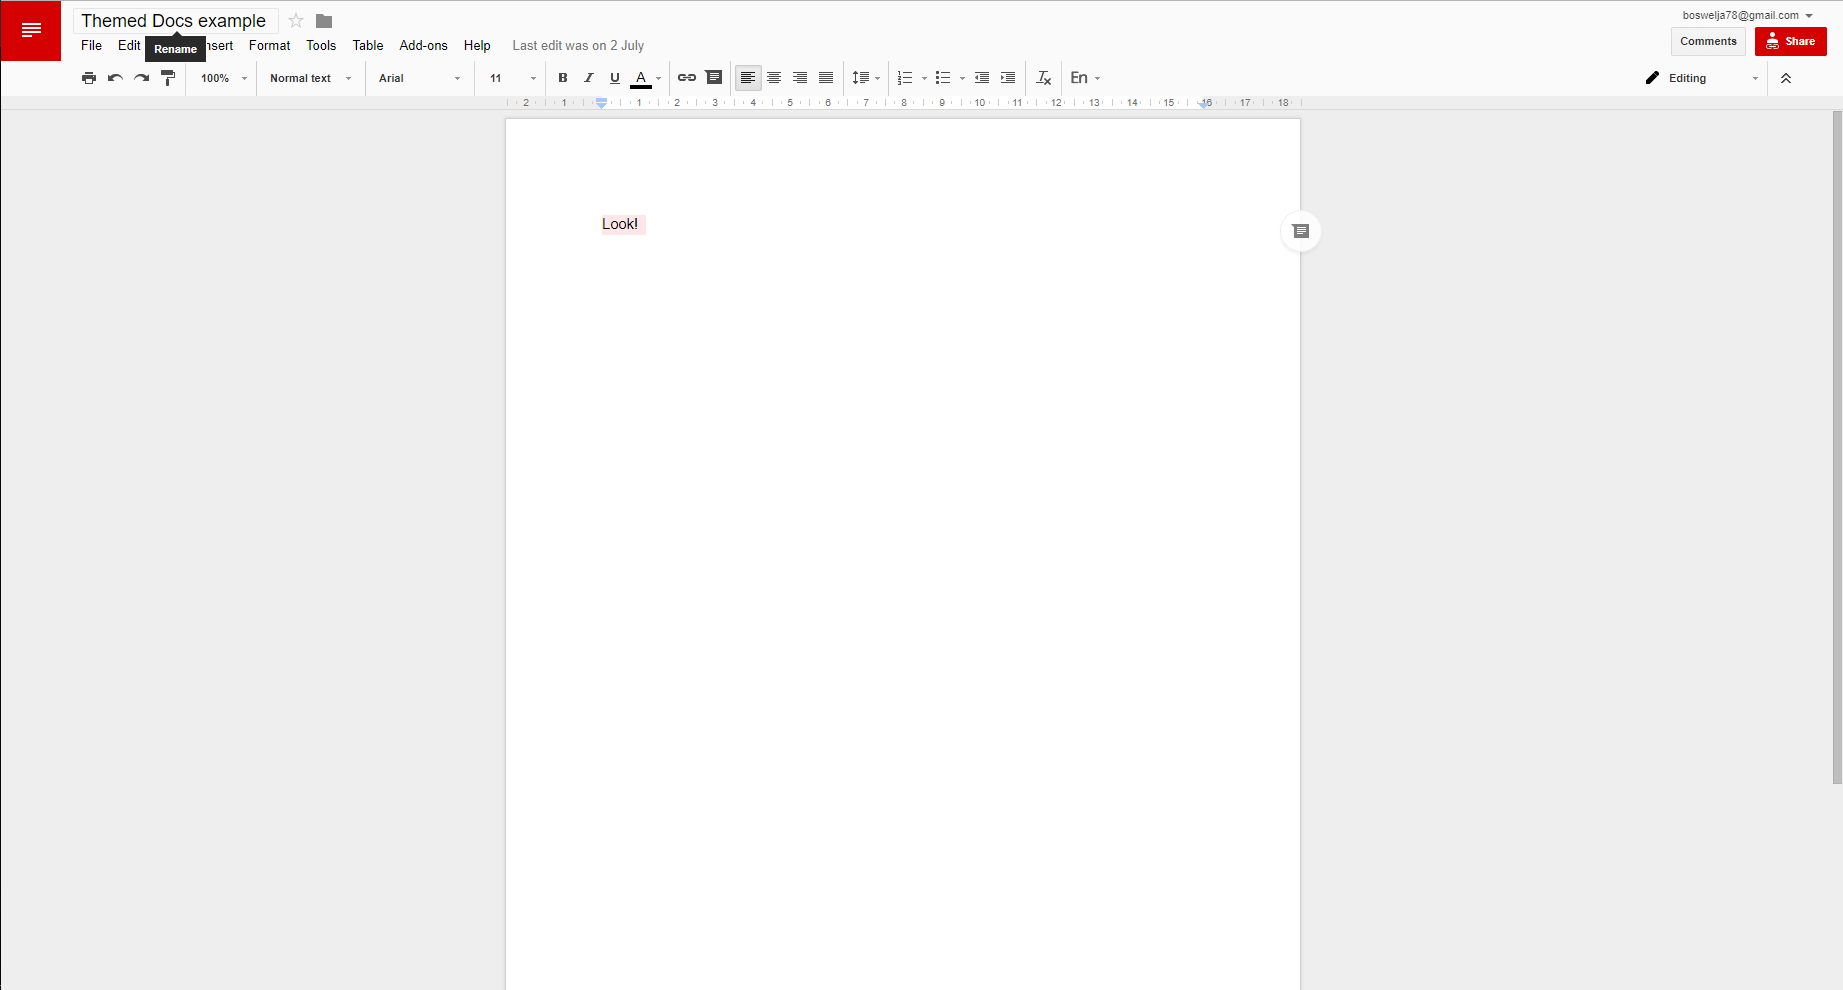Expand bulleted list options arrow
The width and height of the screenshot is (1843, 990).
pos(962,78)
